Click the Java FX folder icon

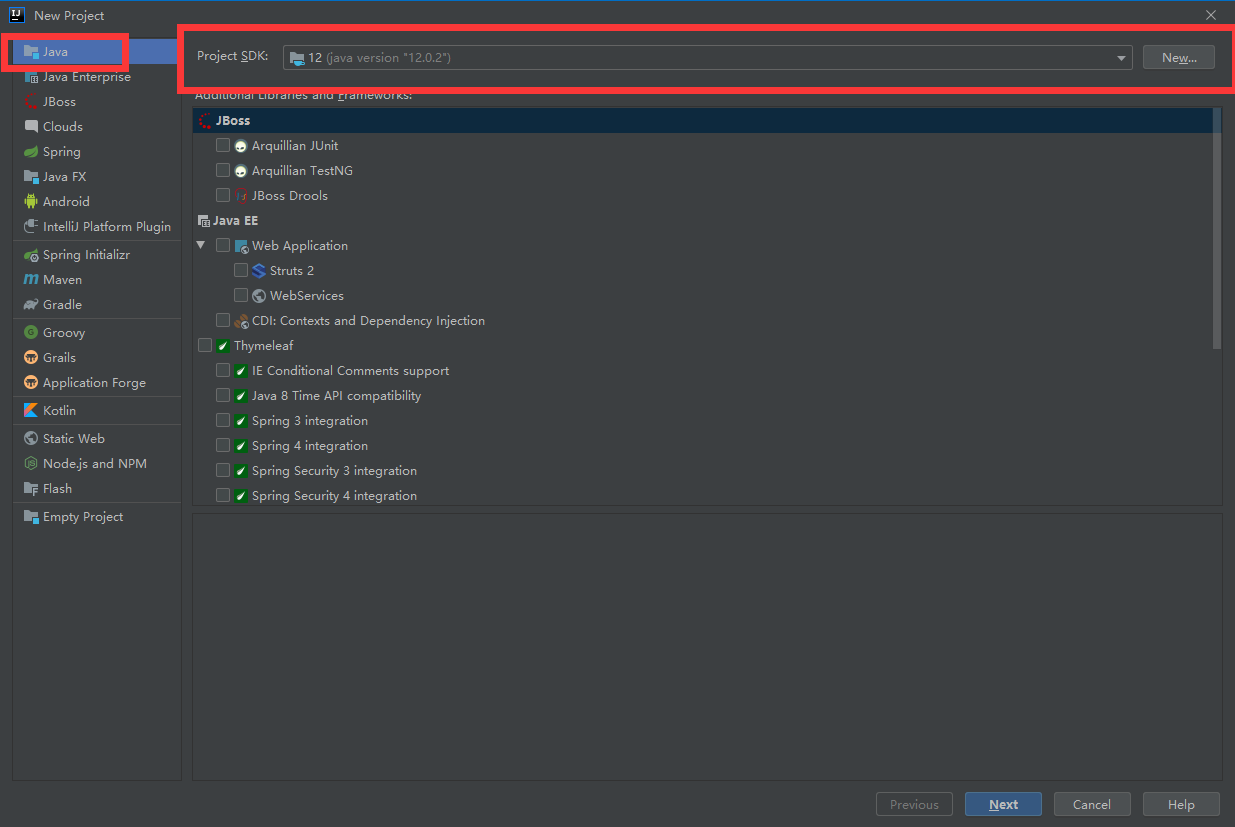click(x=31, y=177)
